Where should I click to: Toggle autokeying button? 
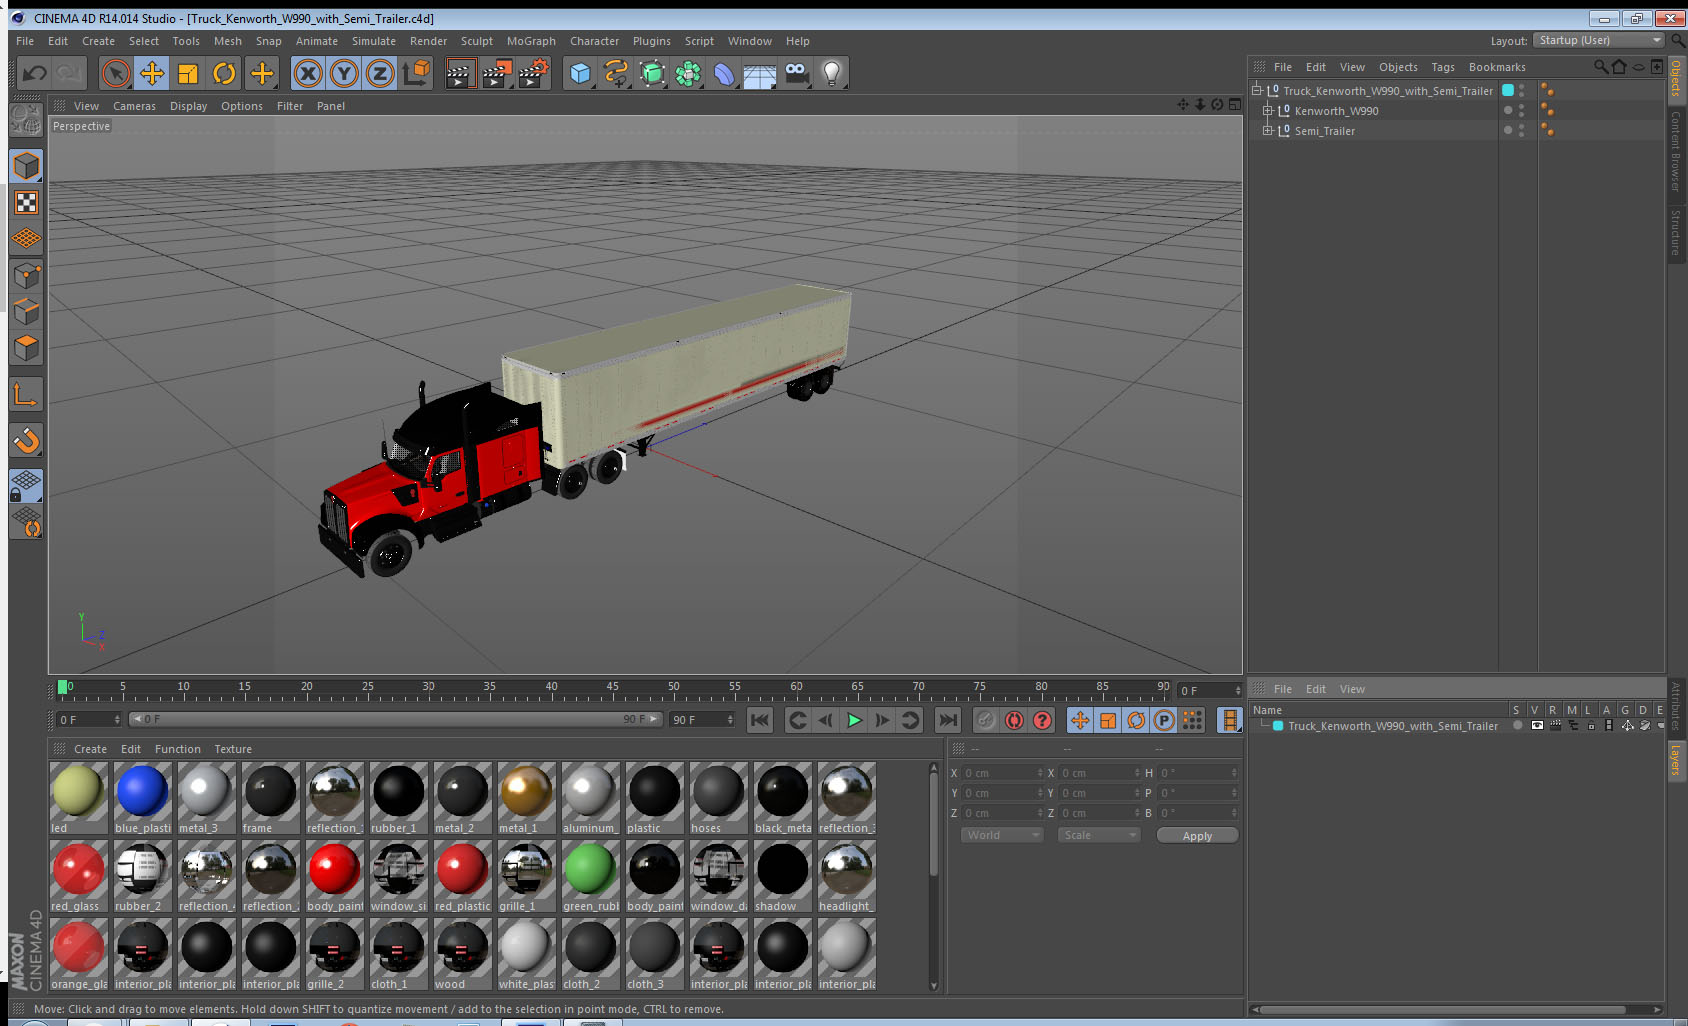coord(1014,720)
